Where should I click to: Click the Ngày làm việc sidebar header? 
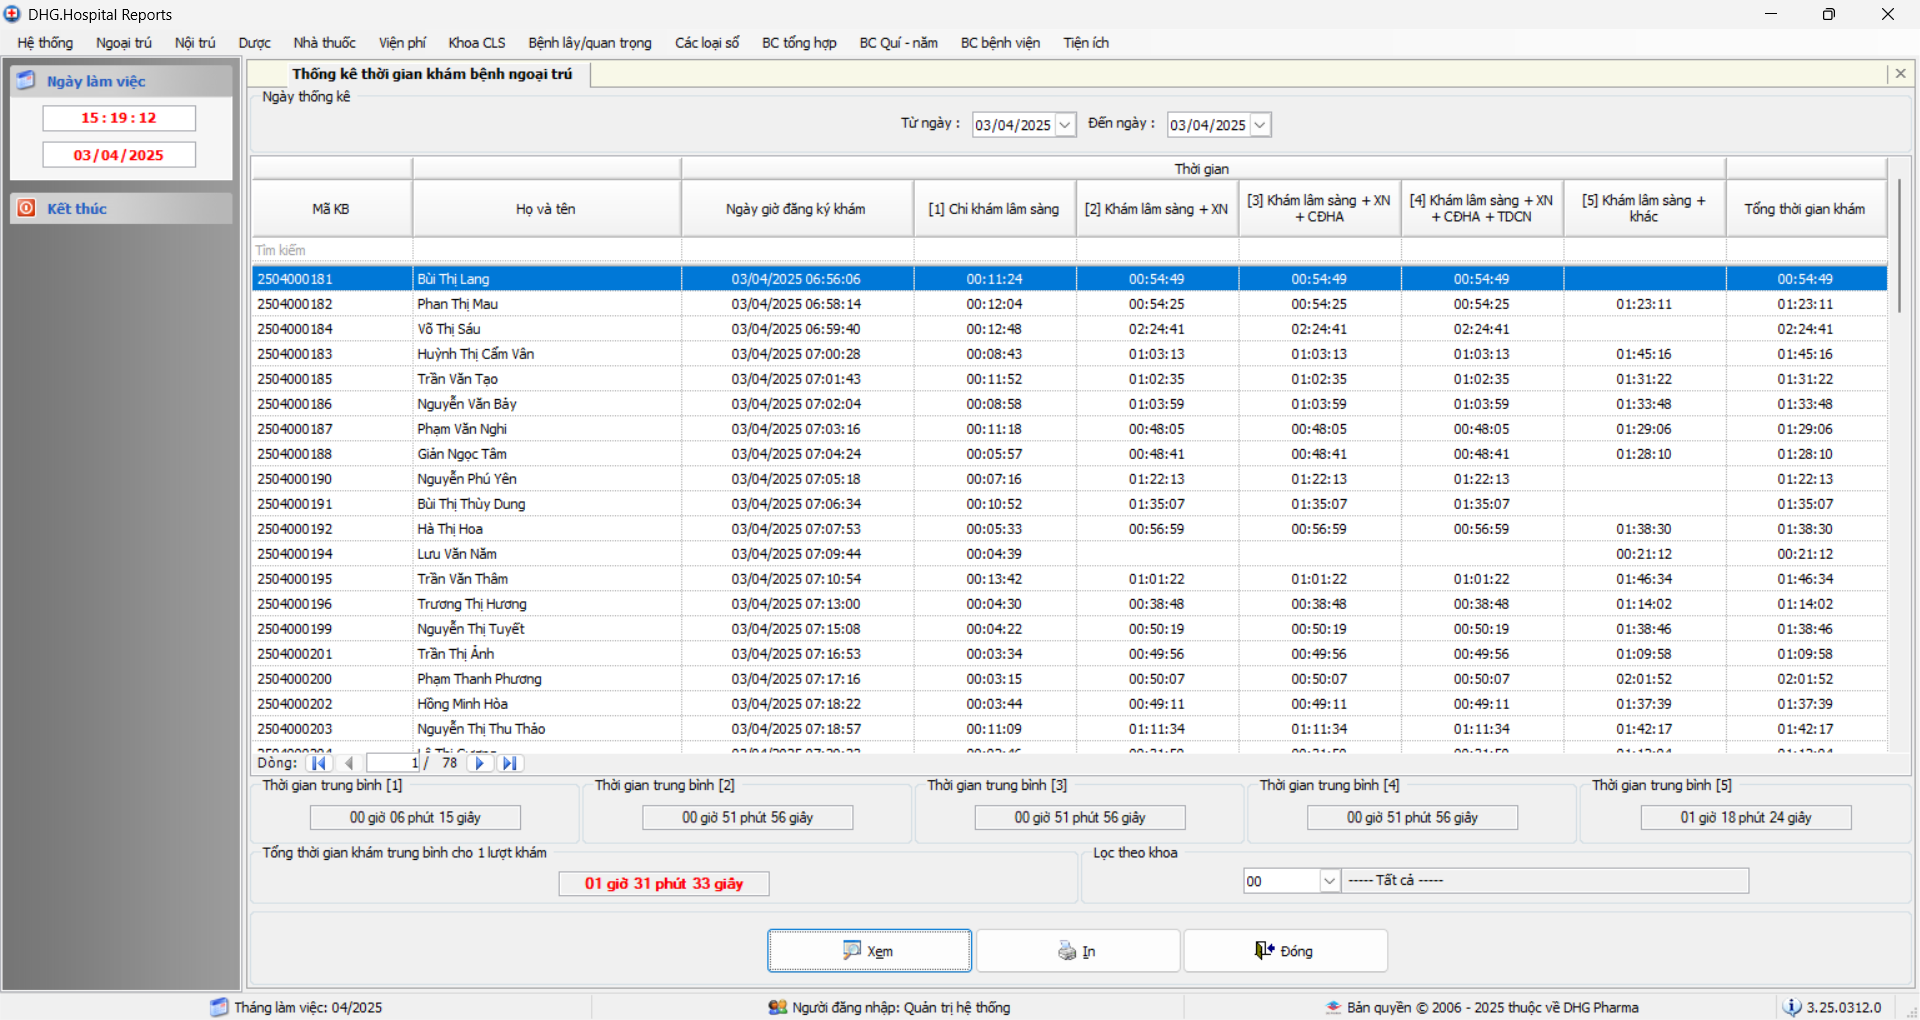tap(121, 81)
